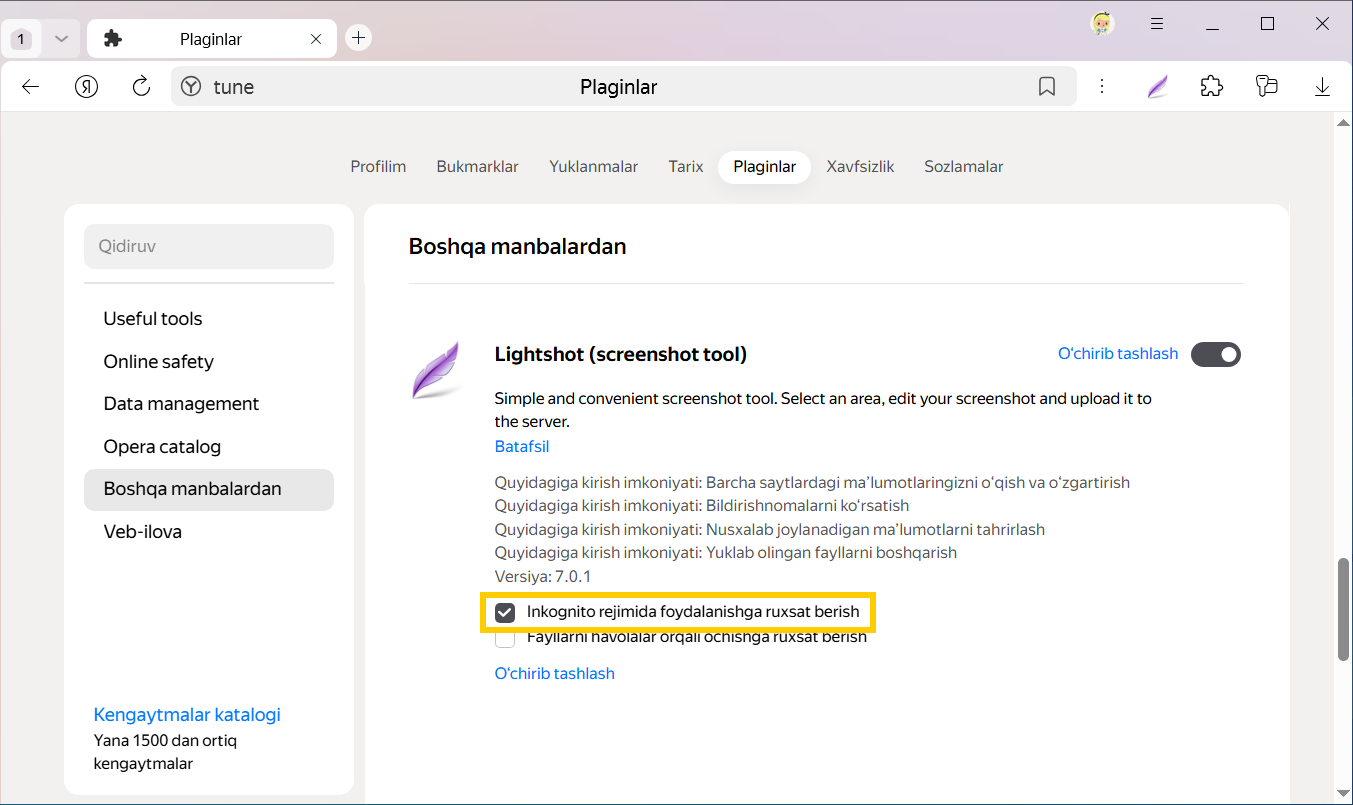Bookmark this page using bookmark icon
This screenshot has width=1353, height=805.
click(x=1047, y=87)
